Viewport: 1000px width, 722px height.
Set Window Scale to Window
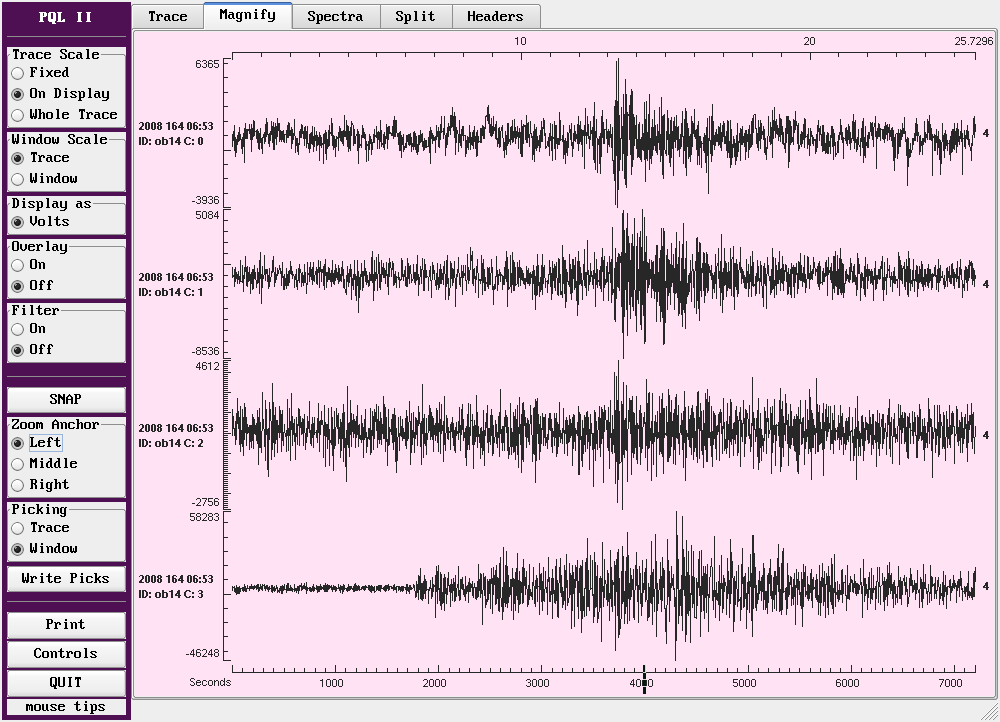(18, 179)
